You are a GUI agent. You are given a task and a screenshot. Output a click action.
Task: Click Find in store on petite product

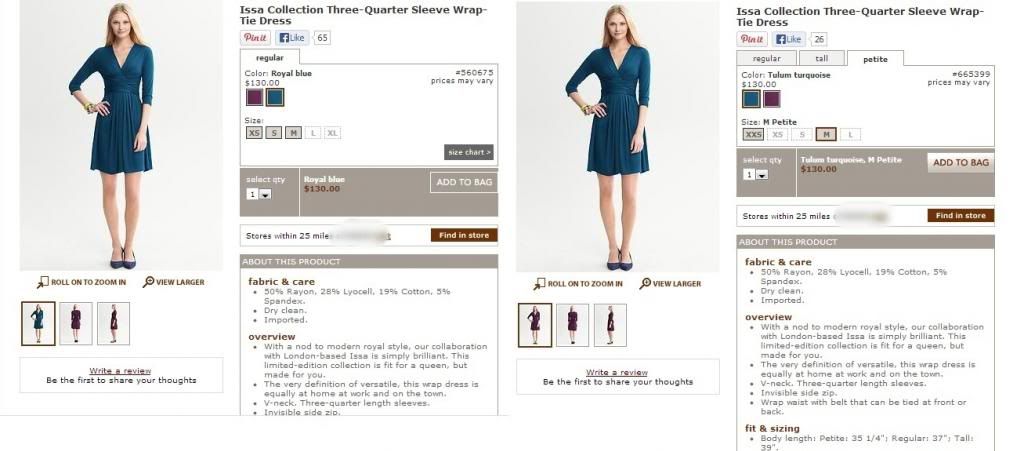coord(961,215)
